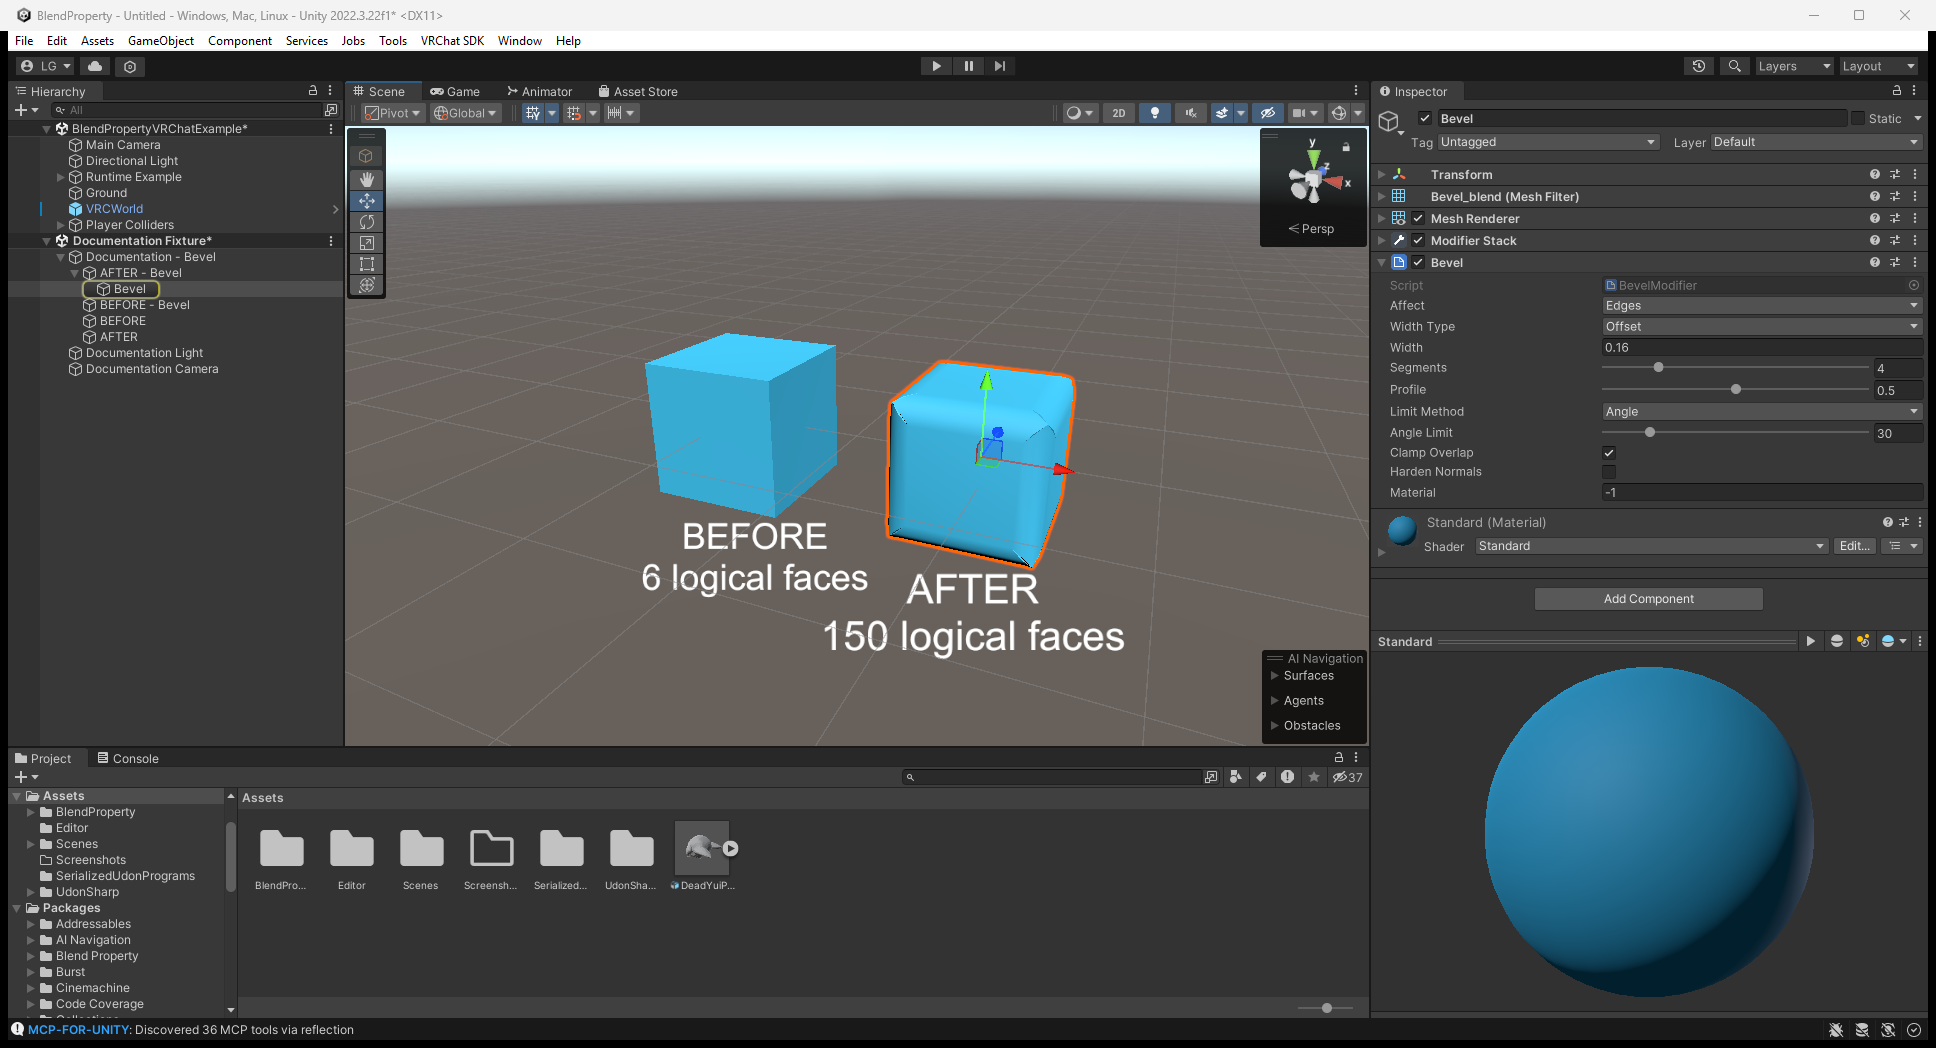Enable Harden Normals checkbox
This screenshot has width=1936, height=1048.
tap(1609, 472)
